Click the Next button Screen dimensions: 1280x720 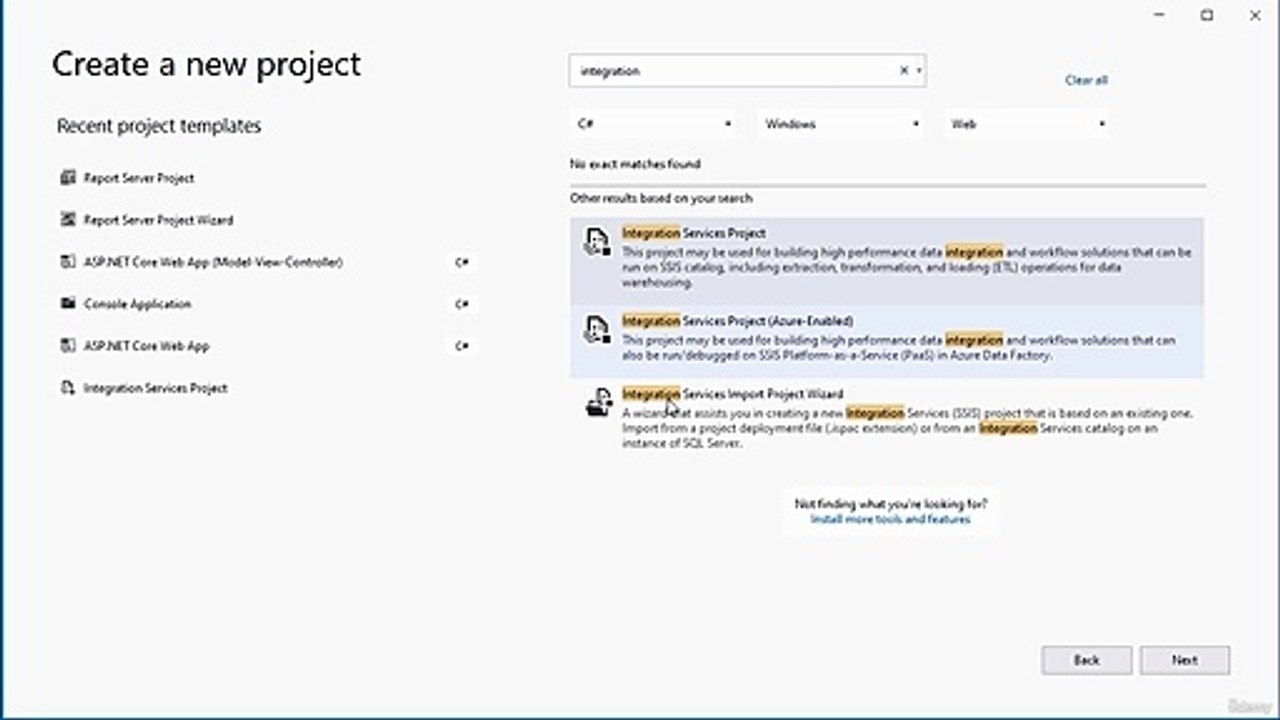[x=1185, y=660]
